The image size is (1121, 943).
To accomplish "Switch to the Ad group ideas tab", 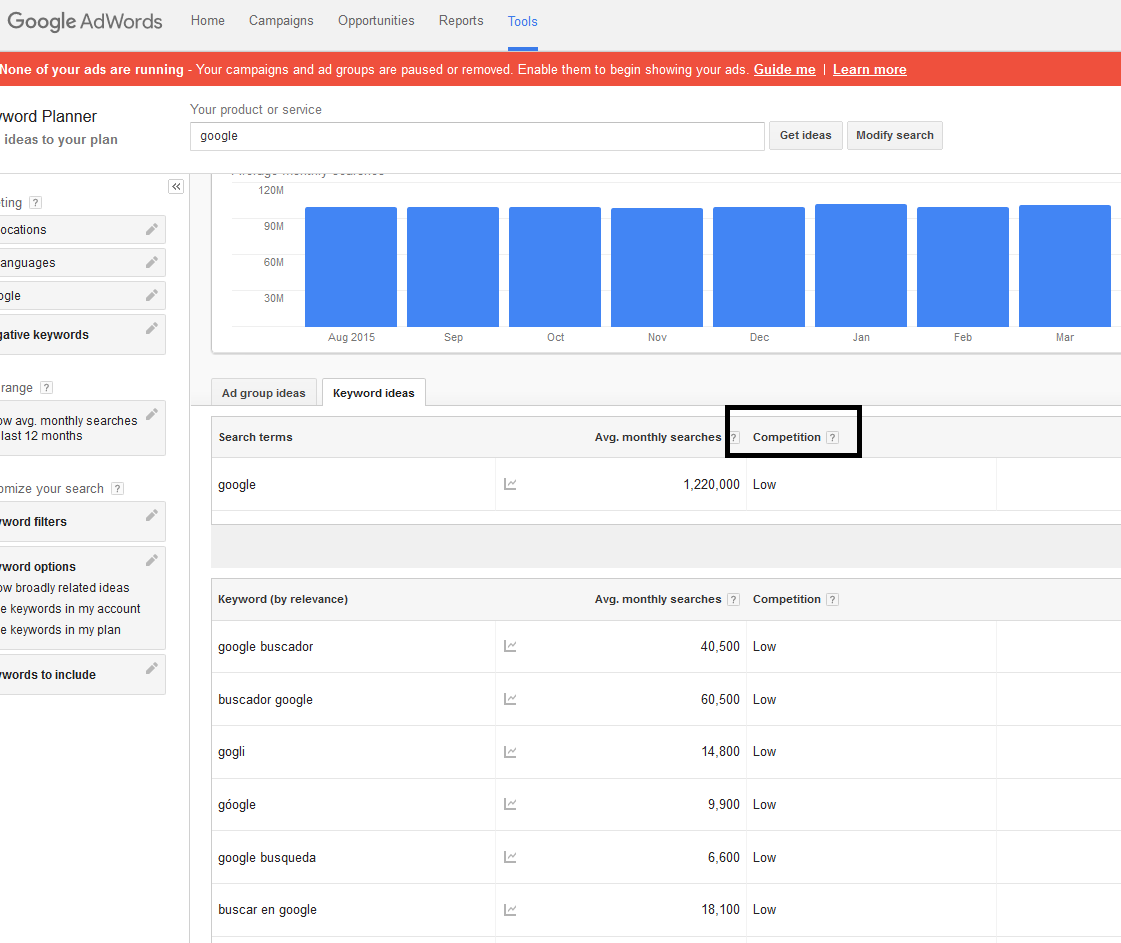I will pyautogui.click(x=264, y=392).
